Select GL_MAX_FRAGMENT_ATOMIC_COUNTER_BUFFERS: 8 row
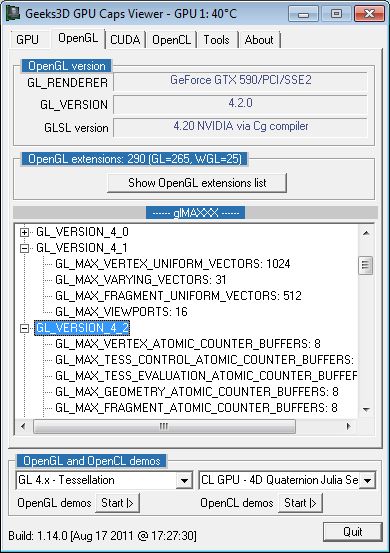The image size is (390, 553). [196, 408]
